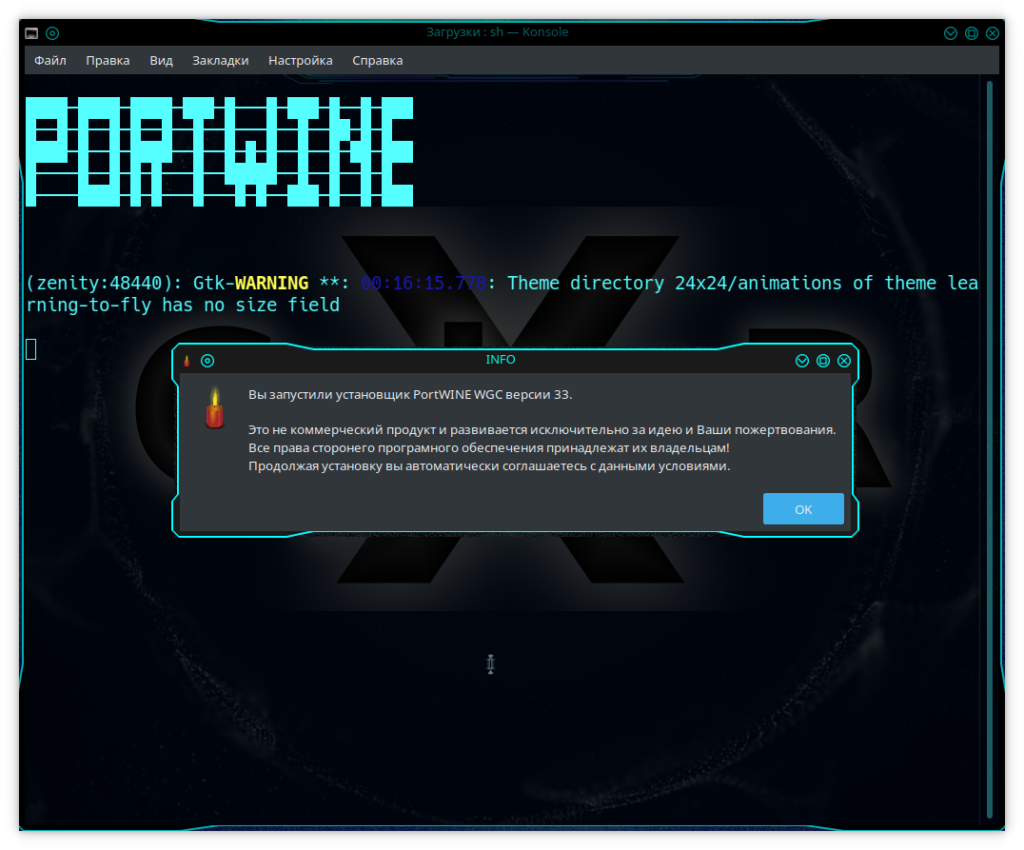
Task: Click the Konsole terminal window icon in titlebar
Action: (x=31, y=33)
